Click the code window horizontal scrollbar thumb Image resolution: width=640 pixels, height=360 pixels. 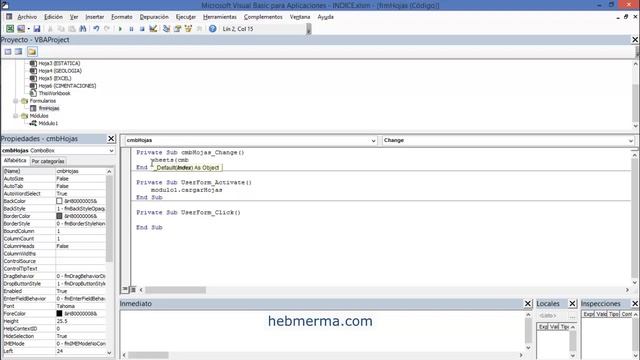click(176, 290)
